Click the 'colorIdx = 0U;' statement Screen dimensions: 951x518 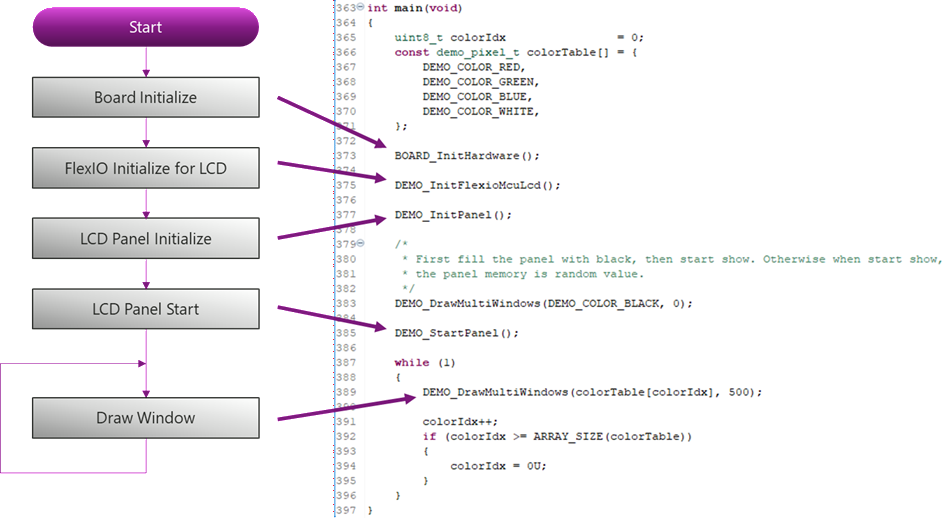498,466
